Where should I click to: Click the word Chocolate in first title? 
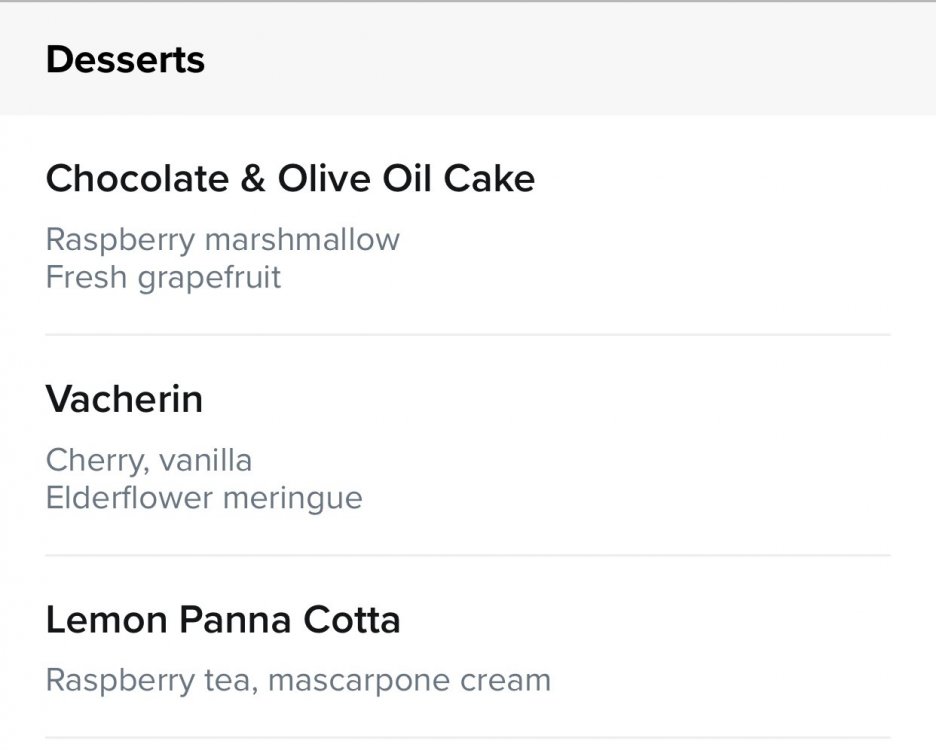click(137, 179)
